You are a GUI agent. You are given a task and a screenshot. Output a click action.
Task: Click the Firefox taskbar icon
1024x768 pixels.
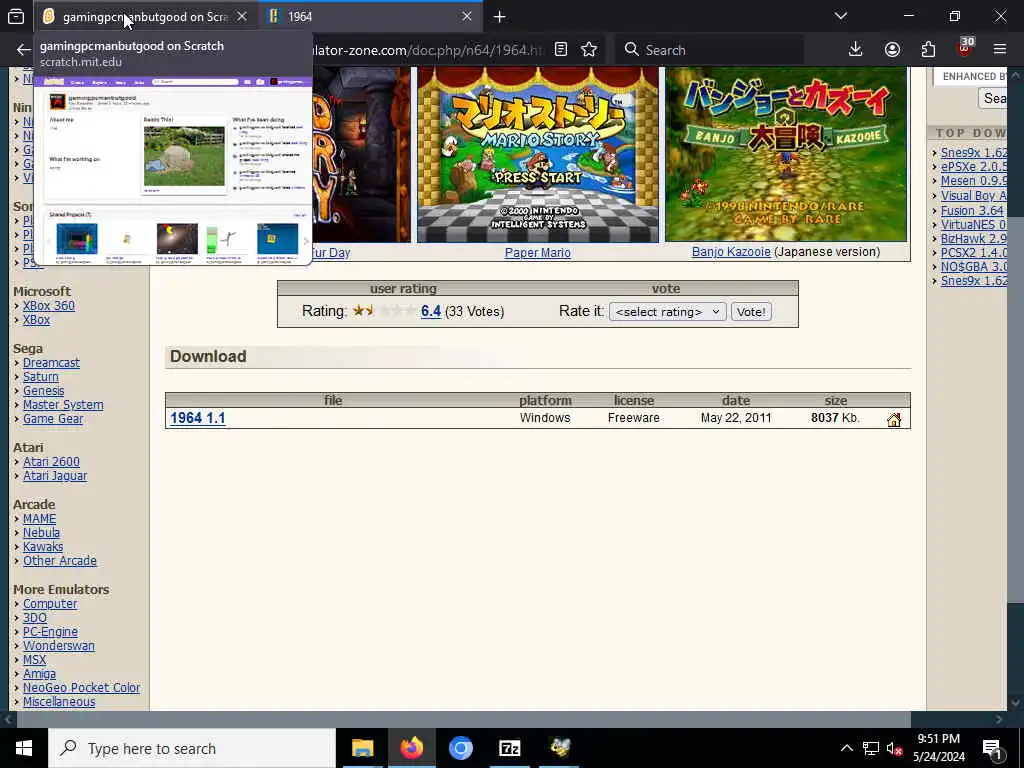411,748
